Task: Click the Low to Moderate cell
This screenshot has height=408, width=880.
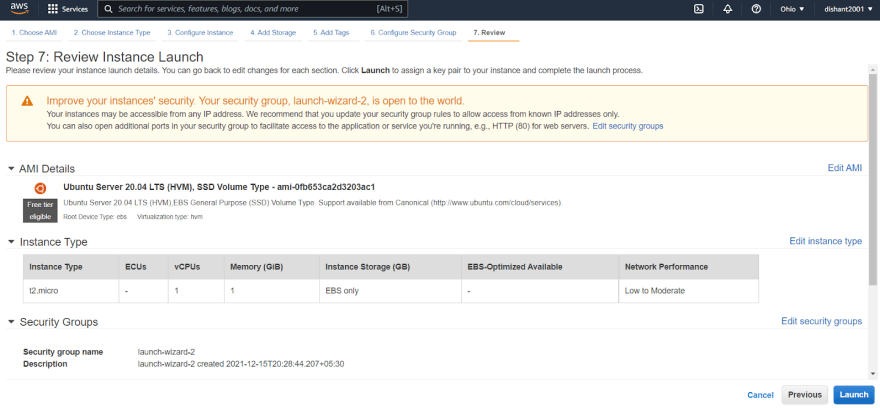Action: coord(688,291)
